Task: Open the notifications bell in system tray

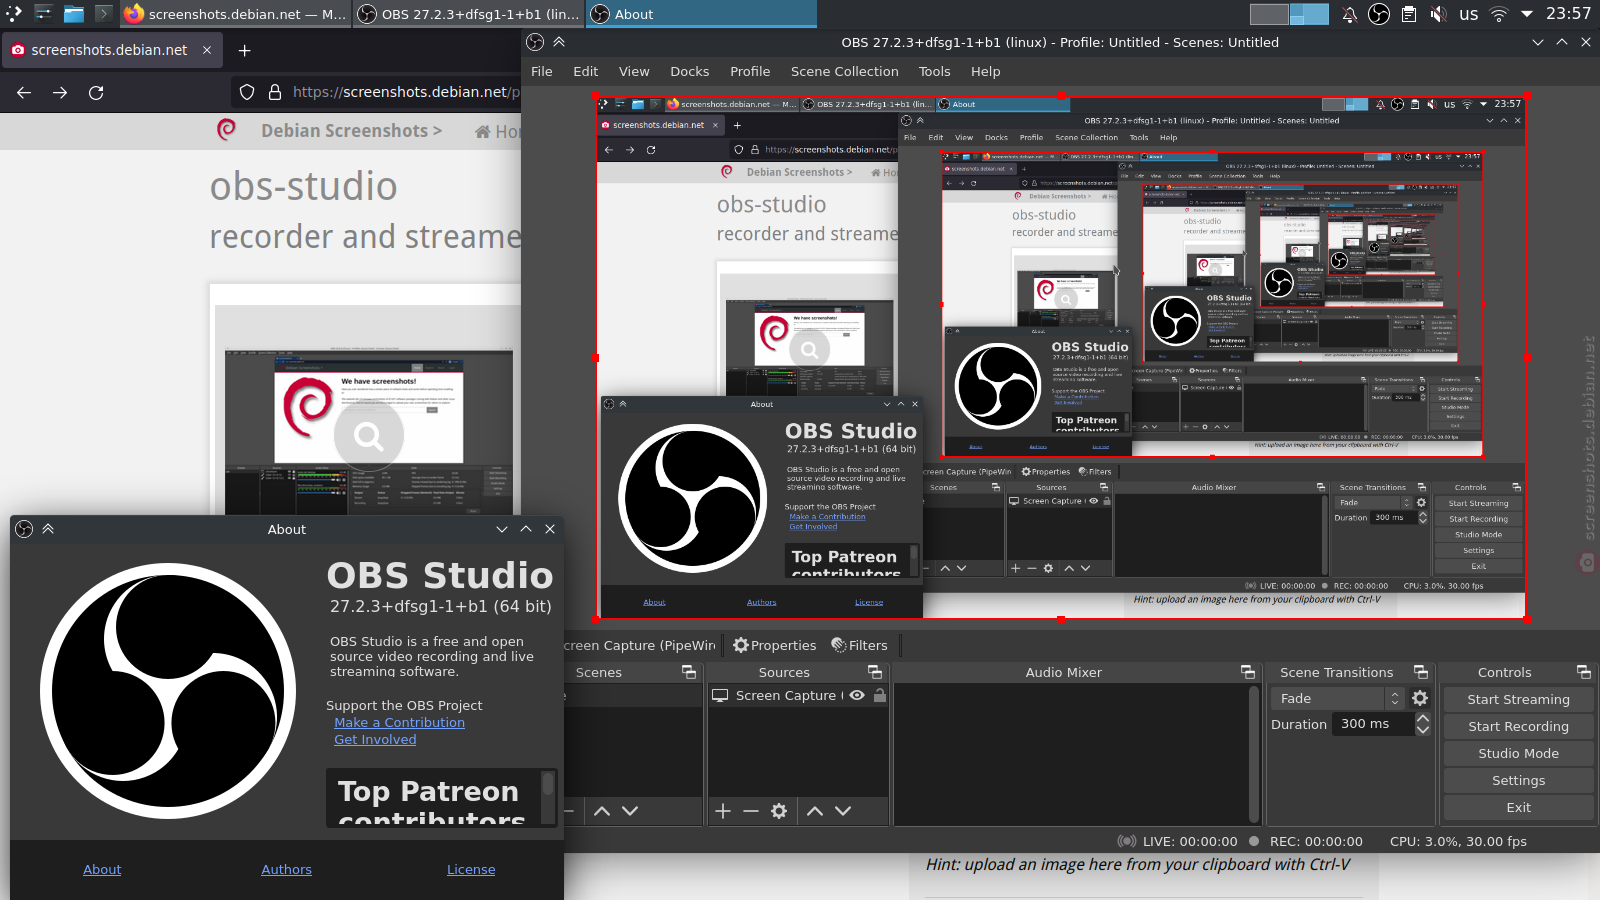Action: (x=1349, y=14)
